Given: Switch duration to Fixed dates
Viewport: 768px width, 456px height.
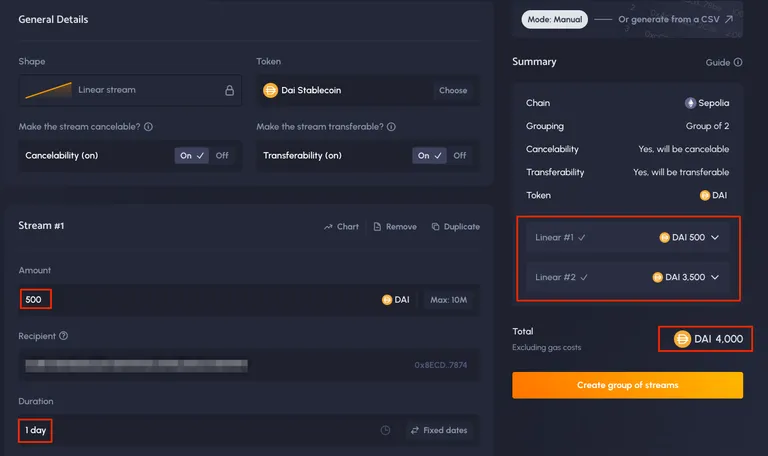Looking at the screenshot, I should pyautogui.click(x=439, y=430).
